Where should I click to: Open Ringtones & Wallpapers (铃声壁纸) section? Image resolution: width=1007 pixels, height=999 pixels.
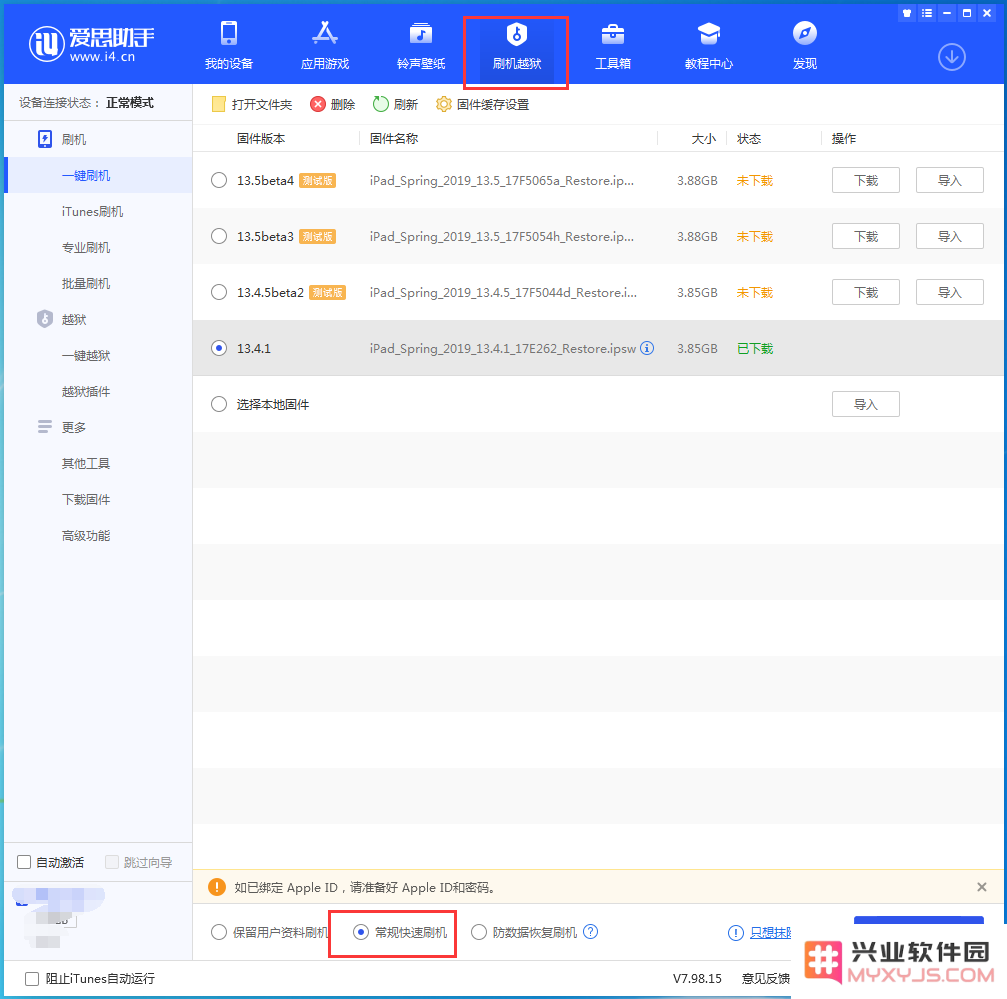[421, 45]
